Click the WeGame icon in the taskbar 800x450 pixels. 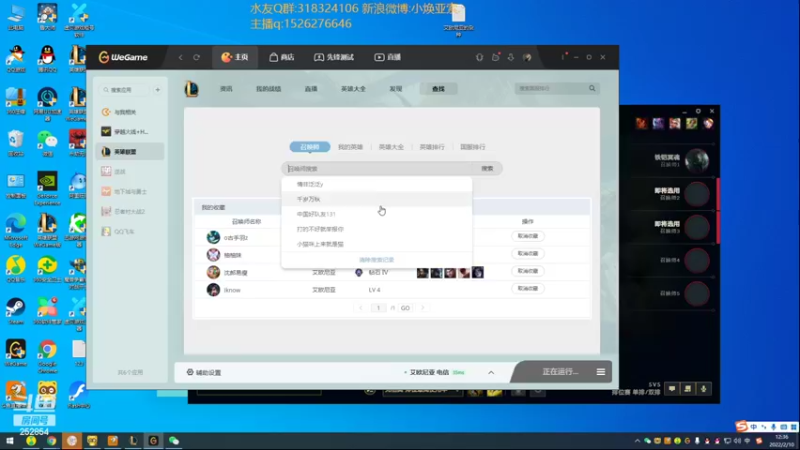[x=153, y=441]
